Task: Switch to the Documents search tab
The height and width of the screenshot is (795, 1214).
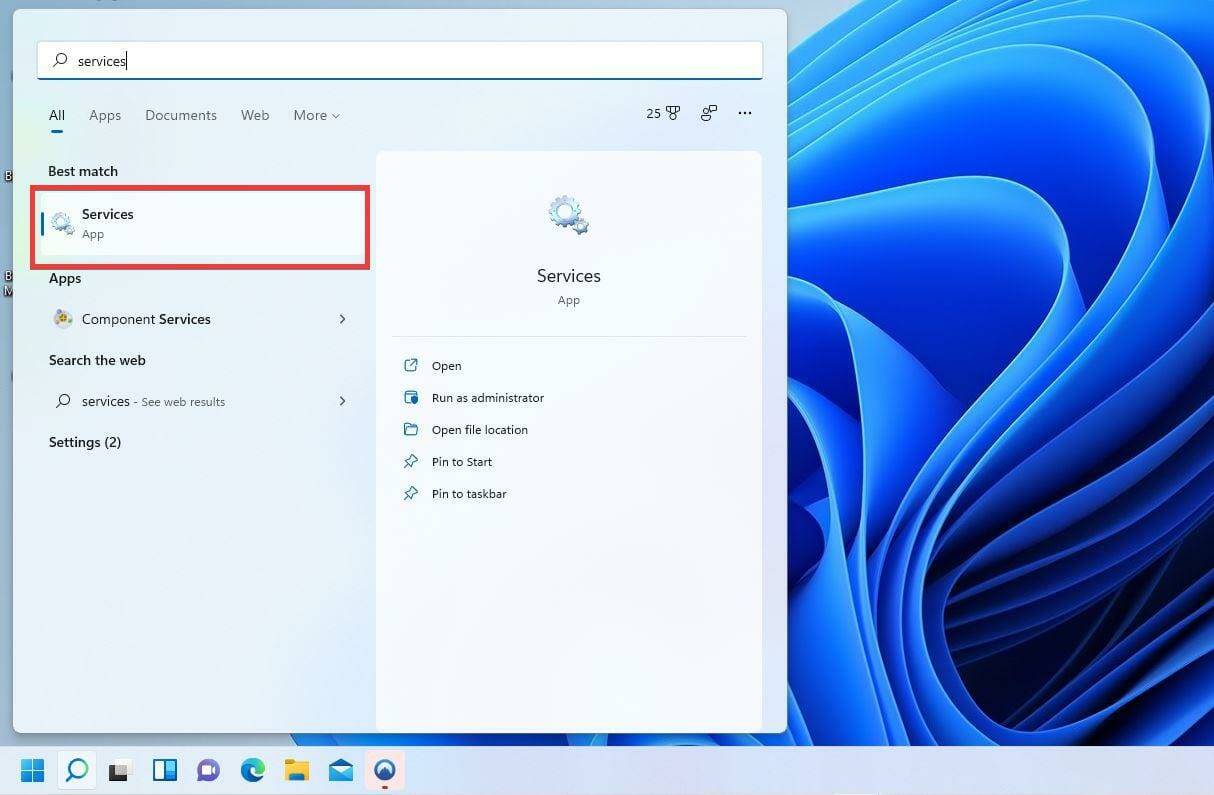Action: [181, 115]
